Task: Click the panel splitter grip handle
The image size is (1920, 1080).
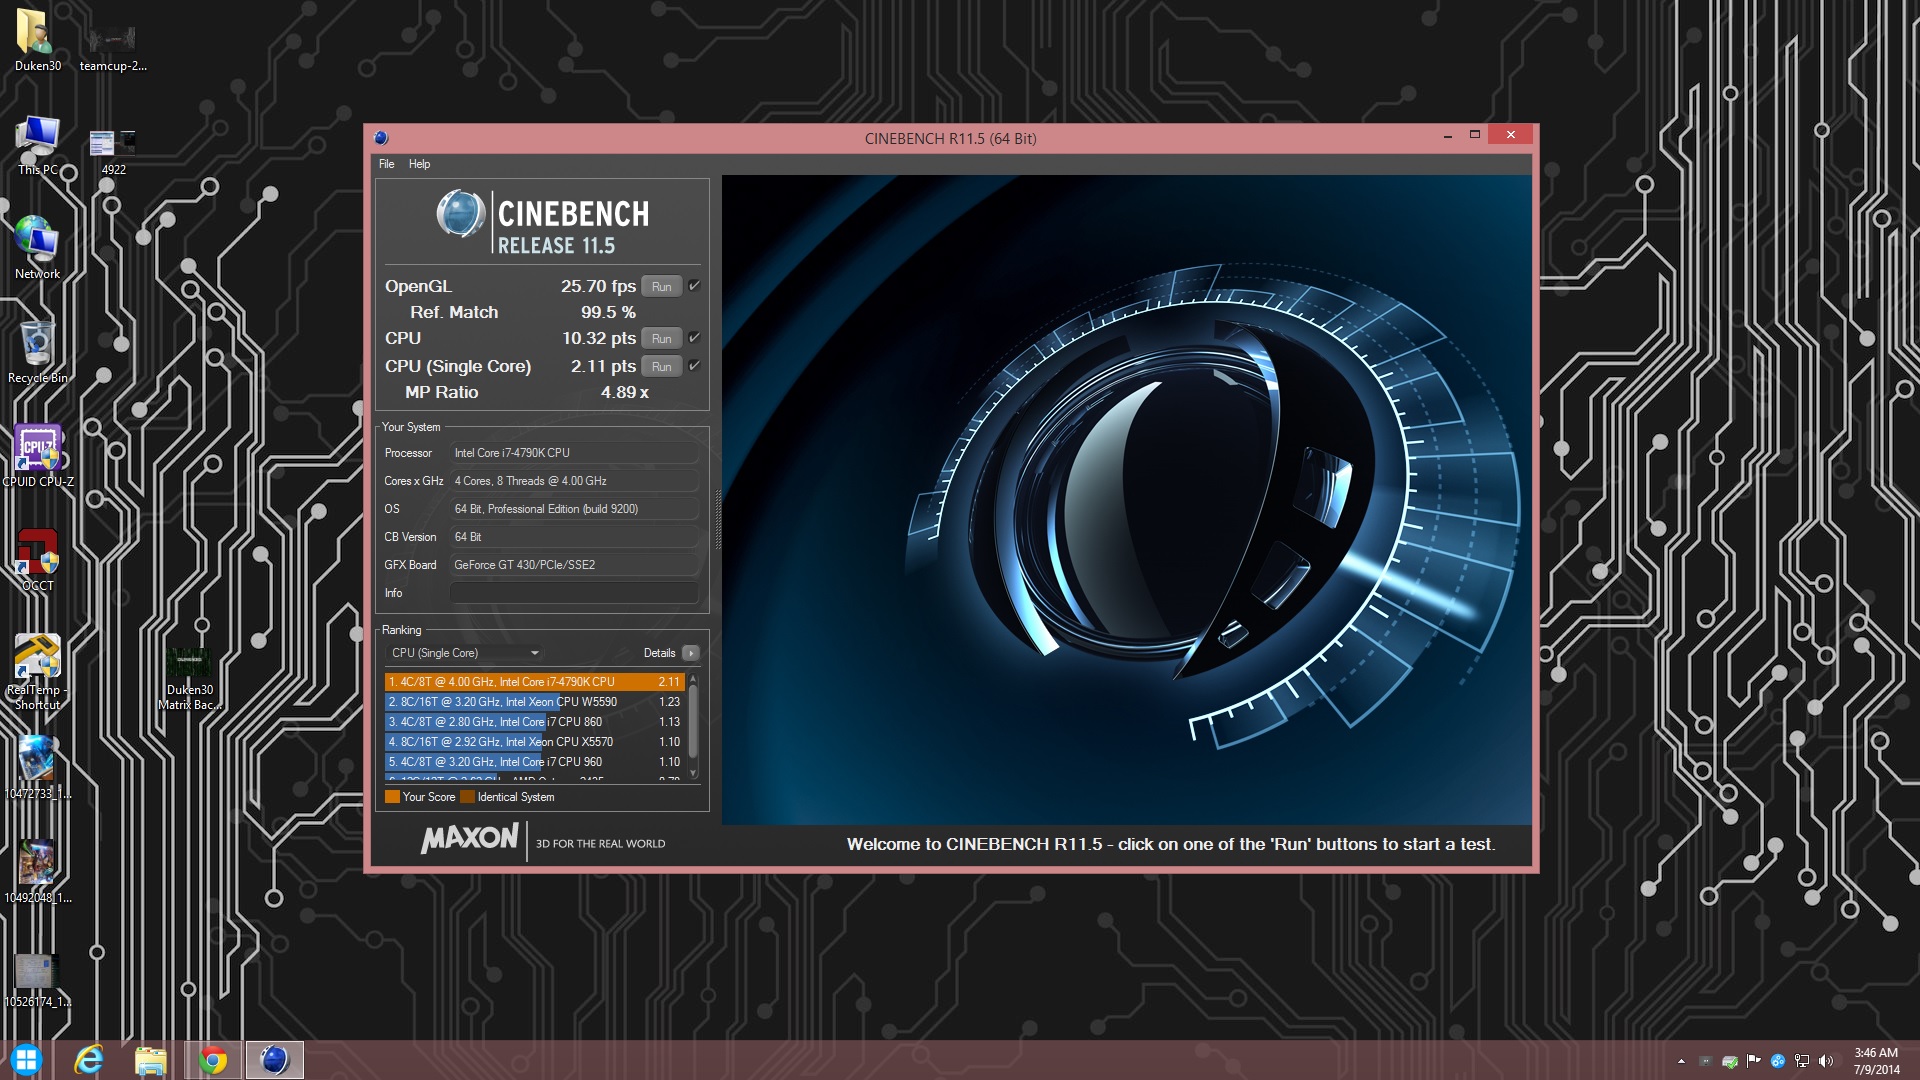Action: pyautogui.click(x=717, y=520)
